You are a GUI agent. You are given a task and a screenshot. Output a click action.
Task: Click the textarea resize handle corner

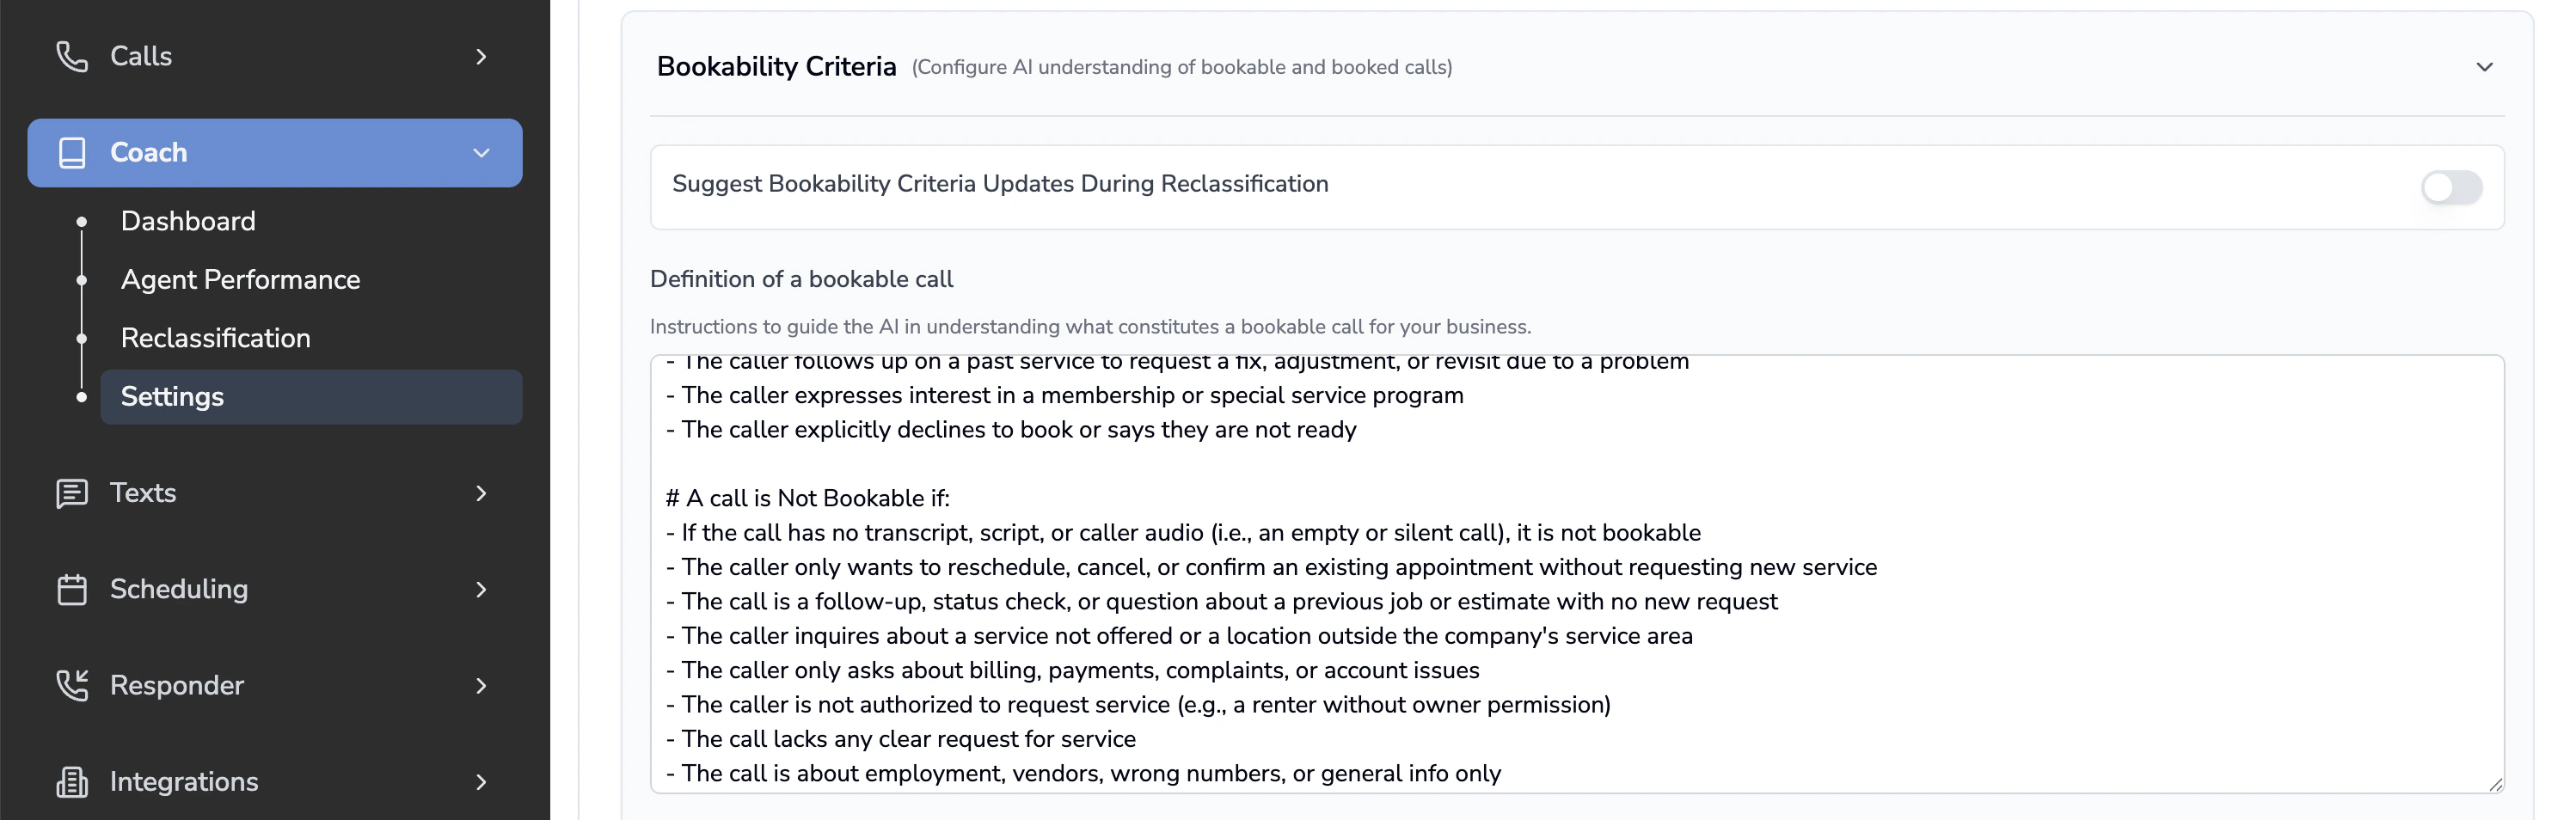2495,784
